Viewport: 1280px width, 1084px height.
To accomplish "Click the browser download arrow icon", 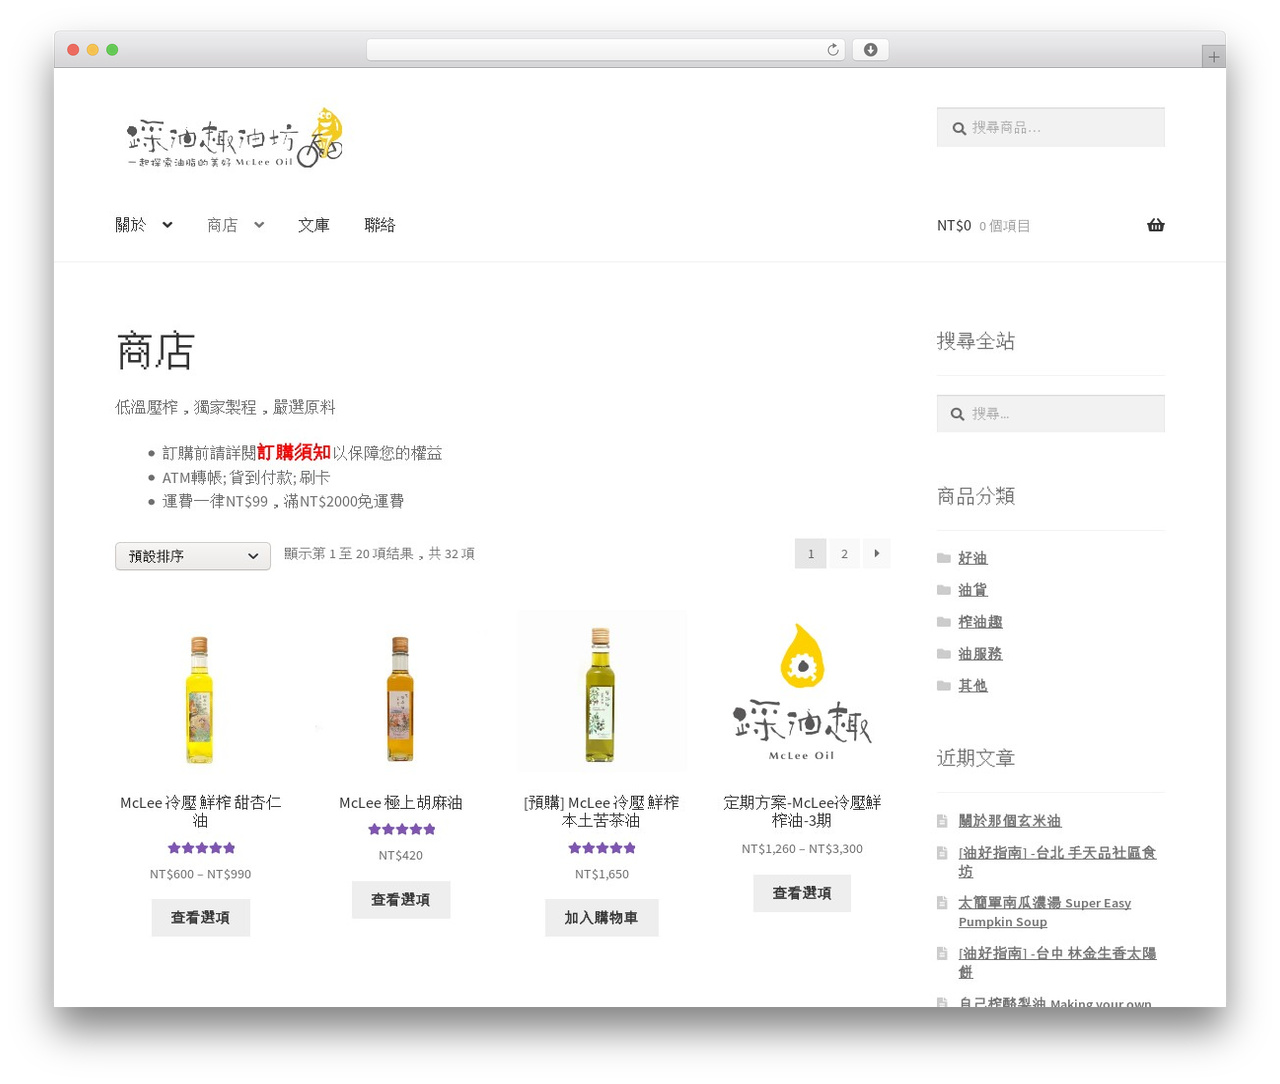I will click(870, 50).
